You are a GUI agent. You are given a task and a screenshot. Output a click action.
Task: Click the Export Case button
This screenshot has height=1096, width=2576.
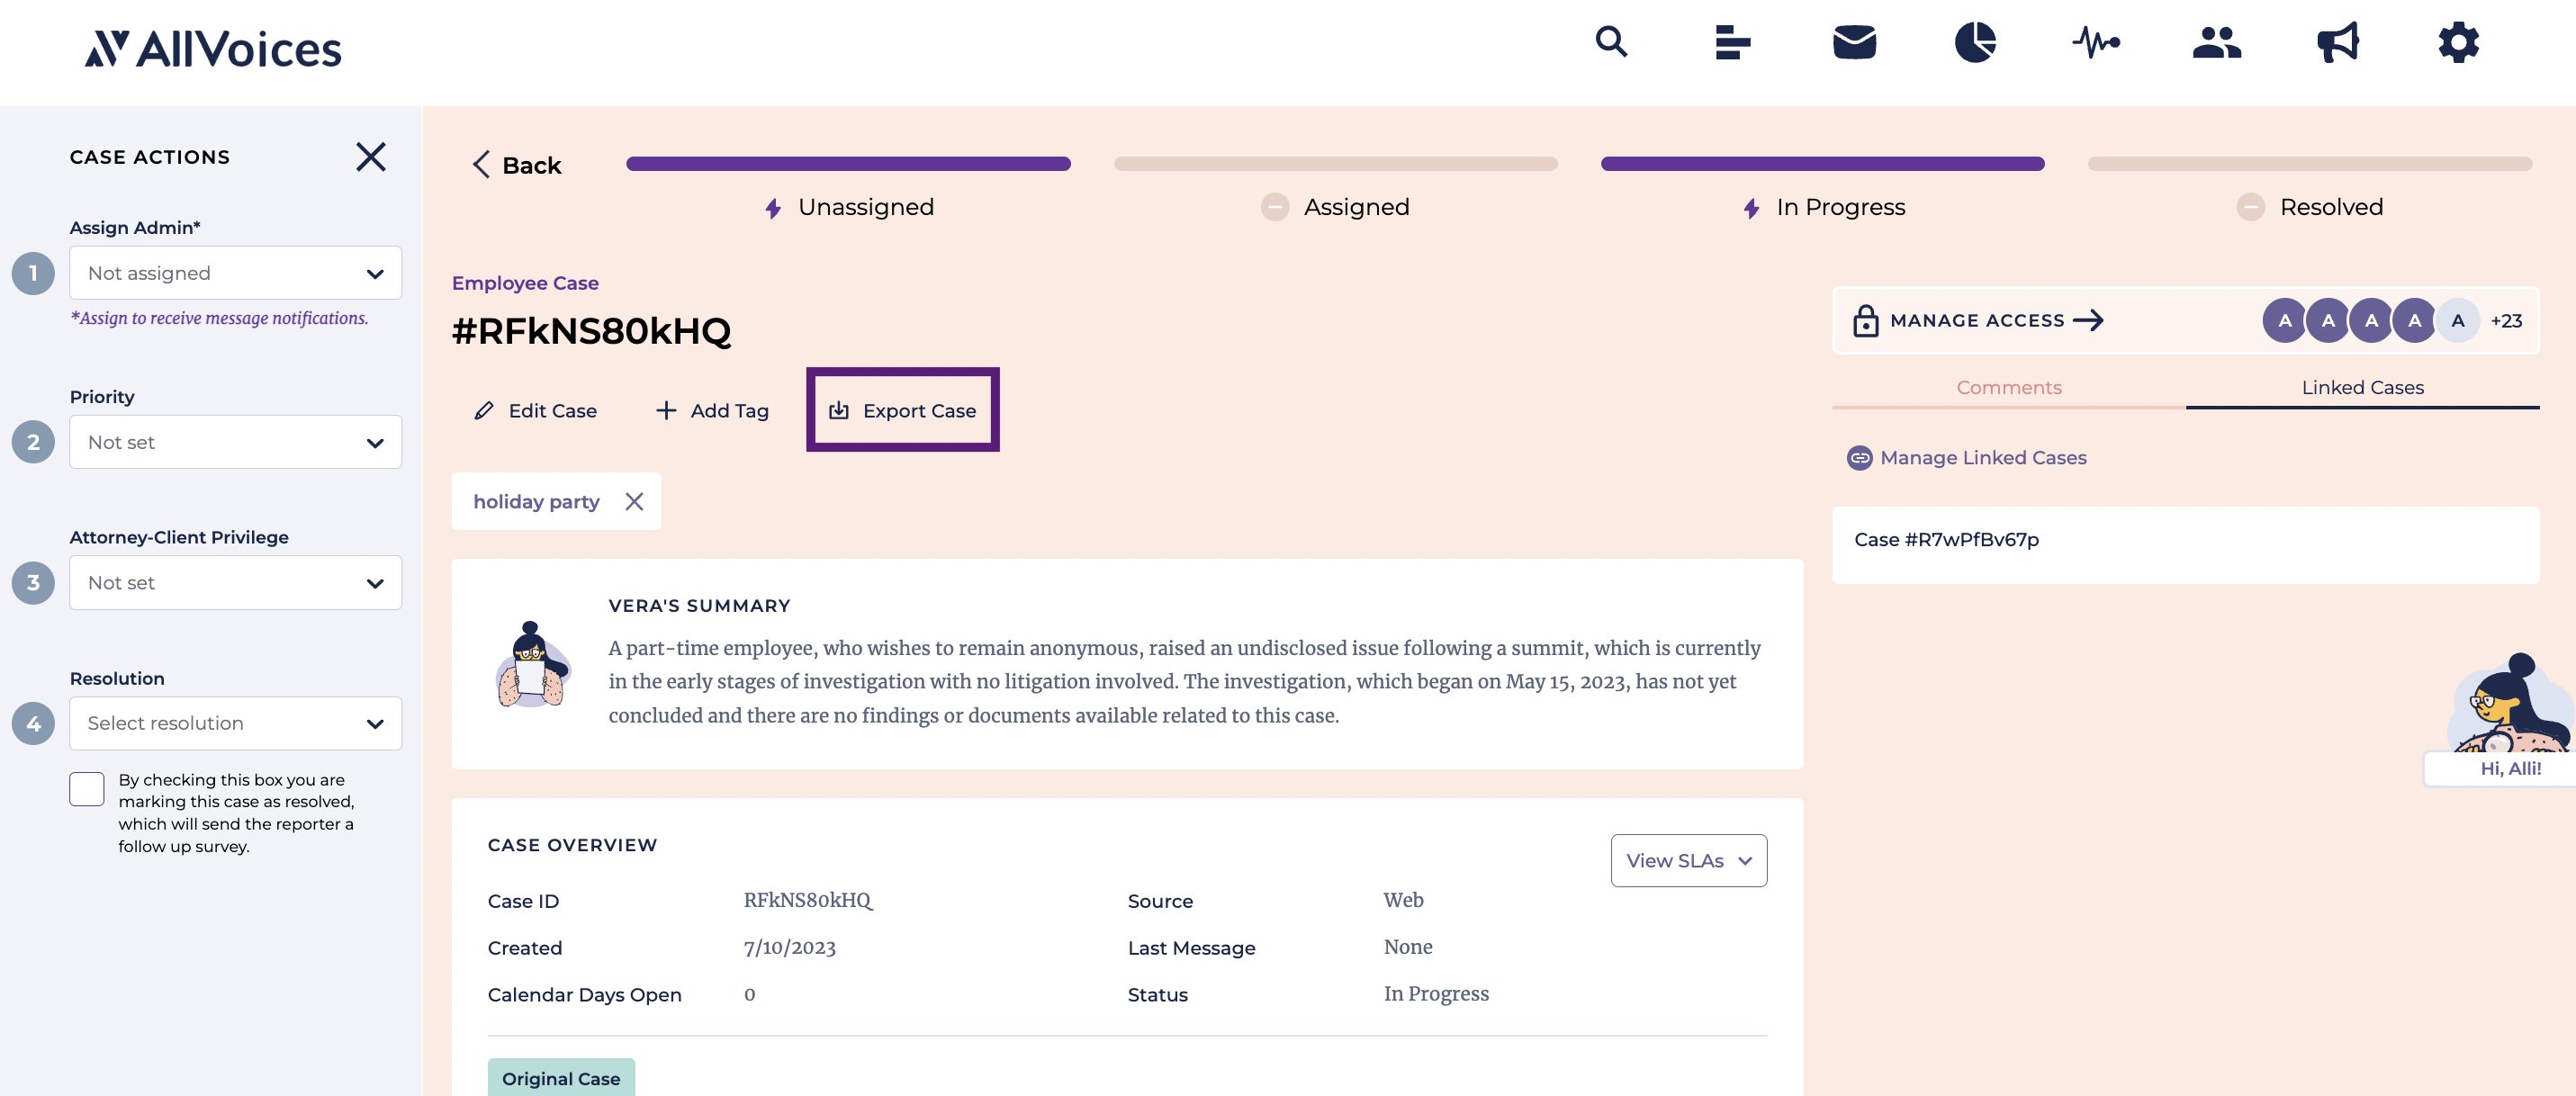(x=901, y=410)
